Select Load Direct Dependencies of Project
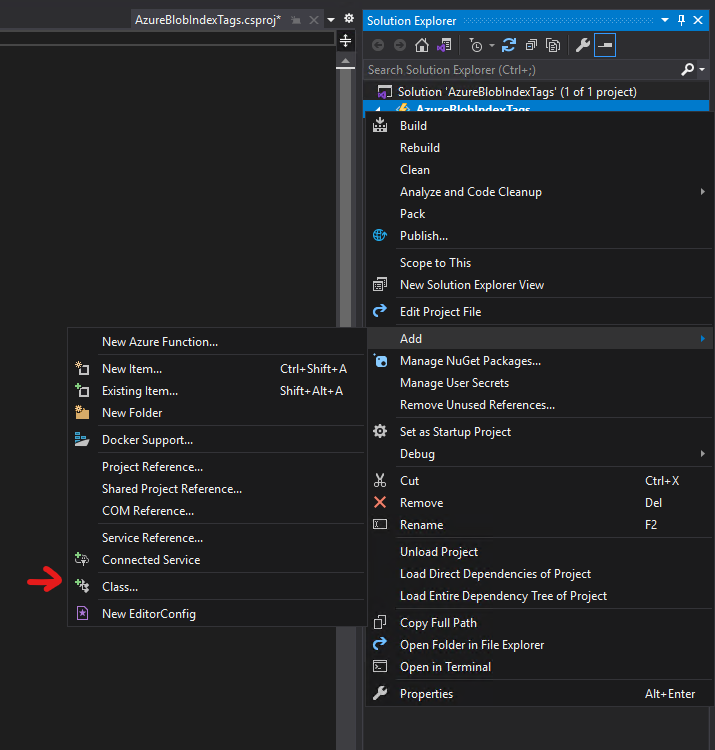Screen dimensions: 715x750 point(539,574)
